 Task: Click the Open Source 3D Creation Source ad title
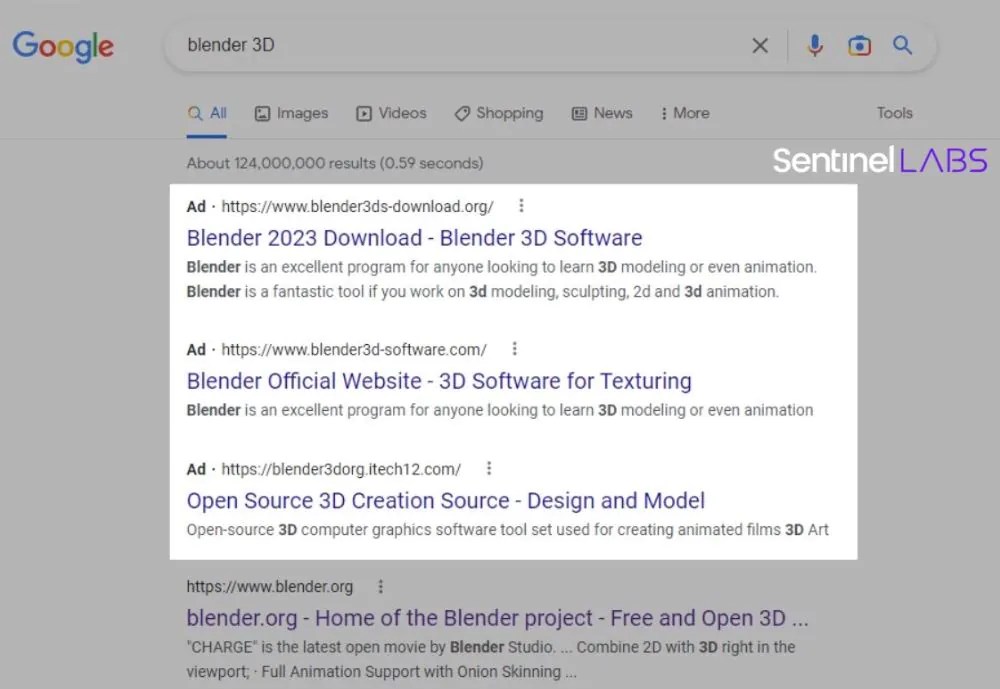point(445,500)
